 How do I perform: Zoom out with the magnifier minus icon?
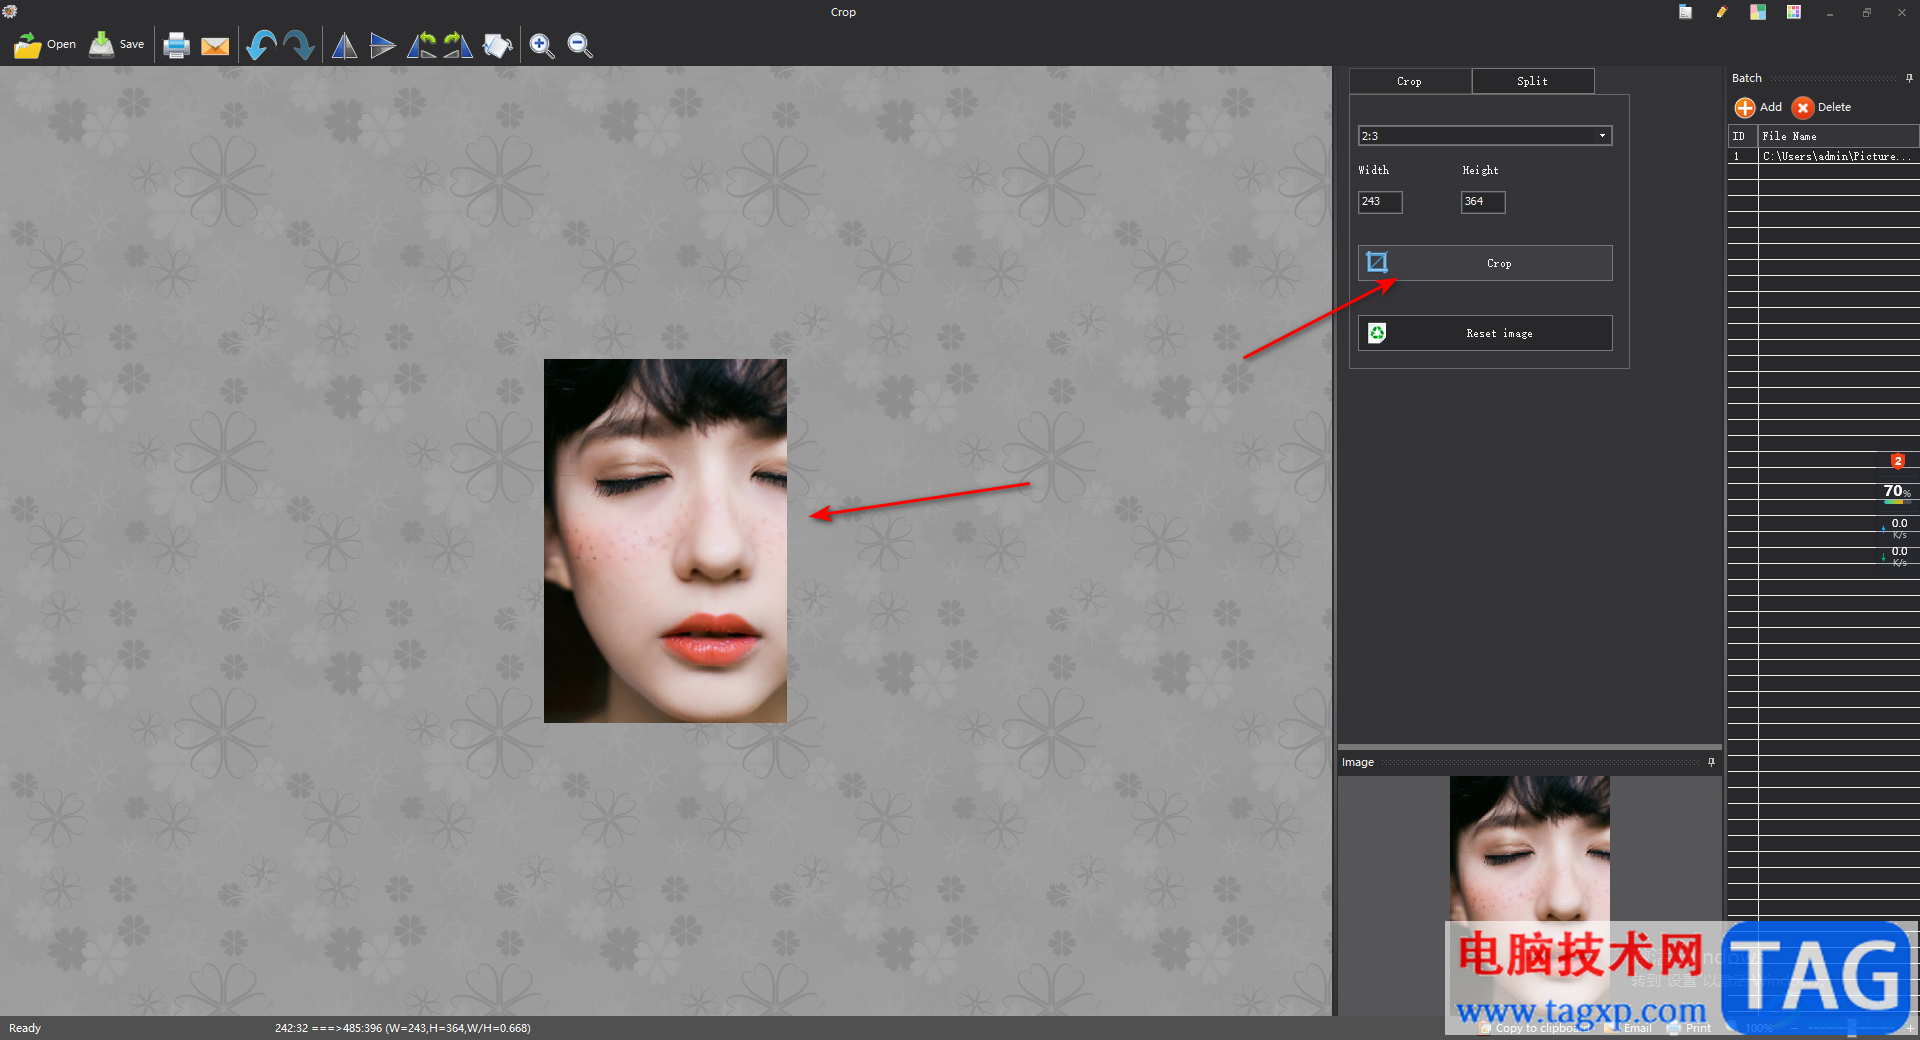pyautogui.click(x=580, y=45)
